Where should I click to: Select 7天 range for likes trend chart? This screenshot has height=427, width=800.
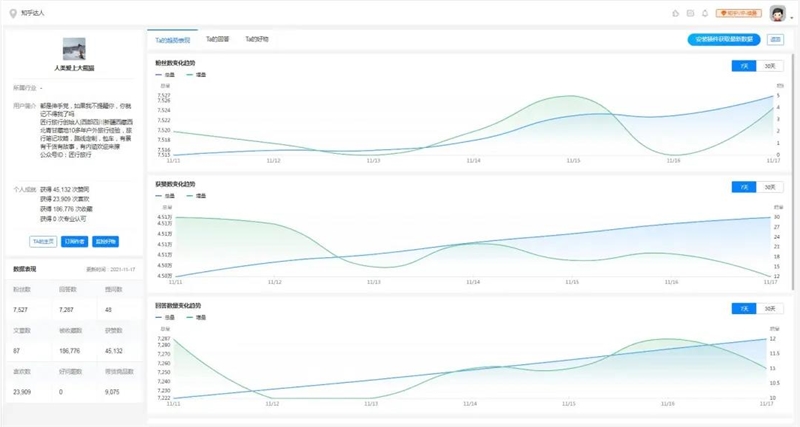pos(743,187)
